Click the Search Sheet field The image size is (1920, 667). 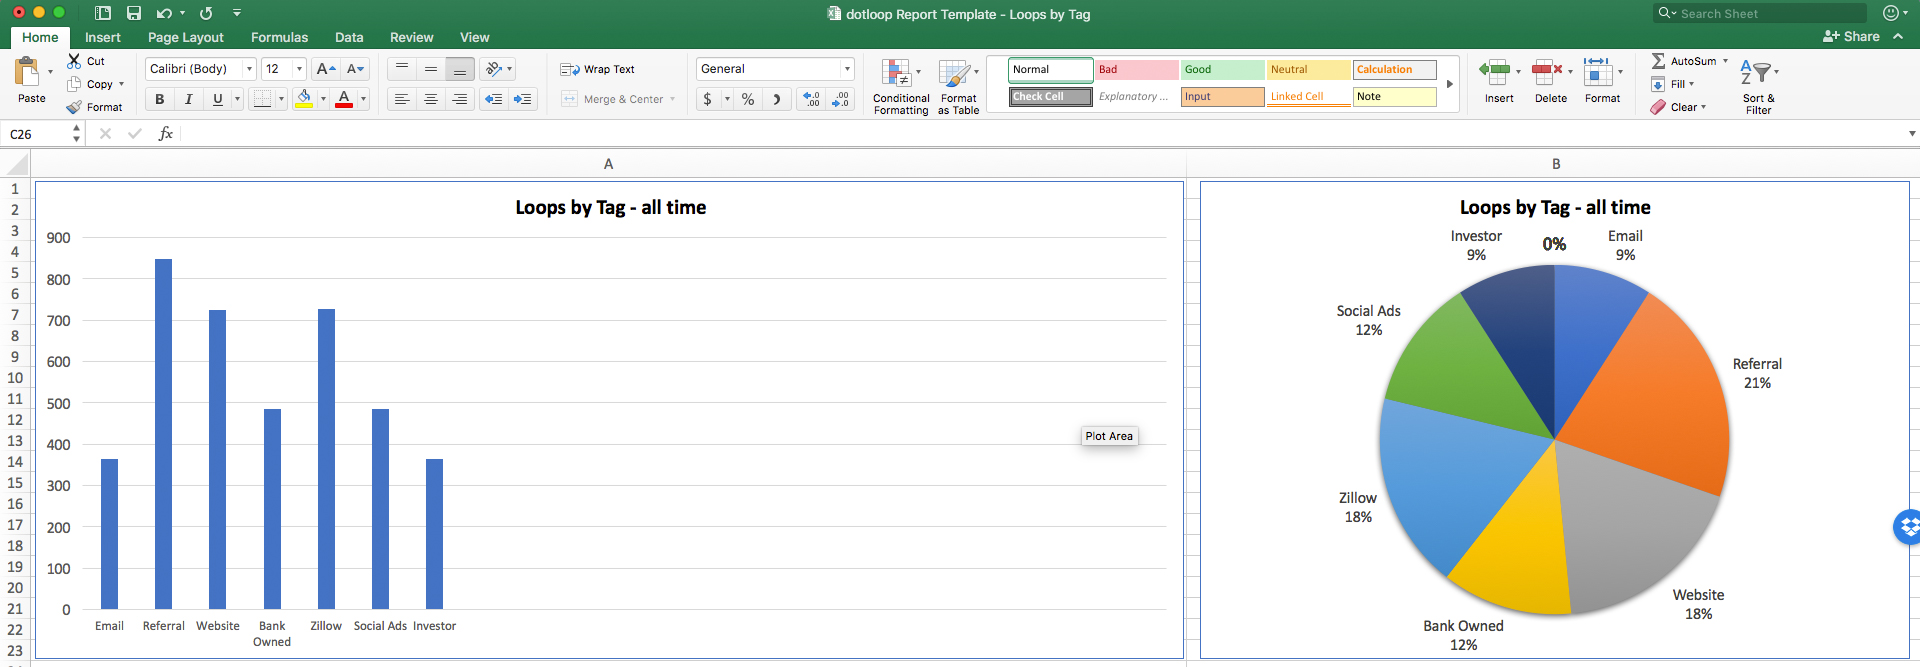tap(1760, 13)
